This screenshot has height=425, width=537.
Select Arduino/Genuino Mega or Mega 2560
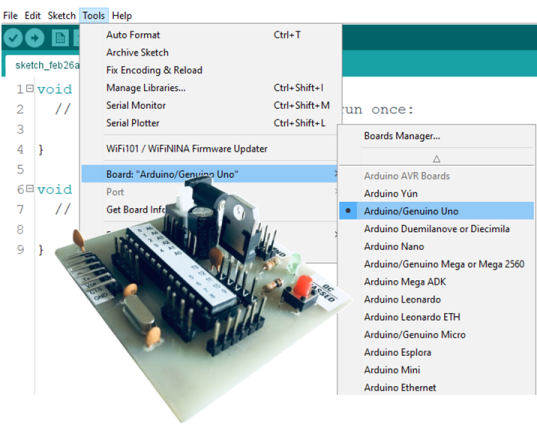[x=436, y=264]
